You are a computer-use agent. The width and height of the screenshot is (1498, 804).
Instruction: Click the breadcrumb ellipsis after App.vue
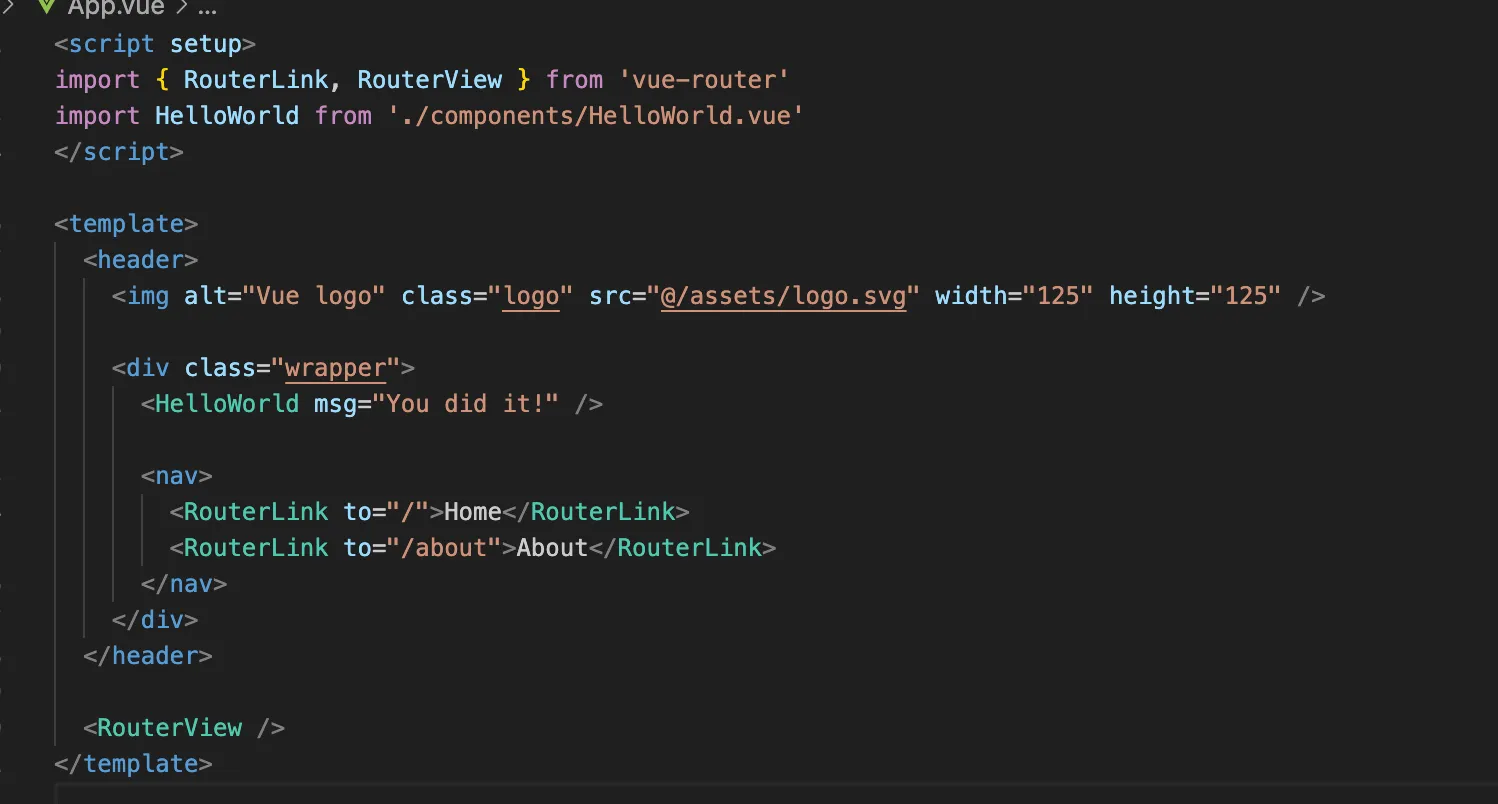(207, 8)
